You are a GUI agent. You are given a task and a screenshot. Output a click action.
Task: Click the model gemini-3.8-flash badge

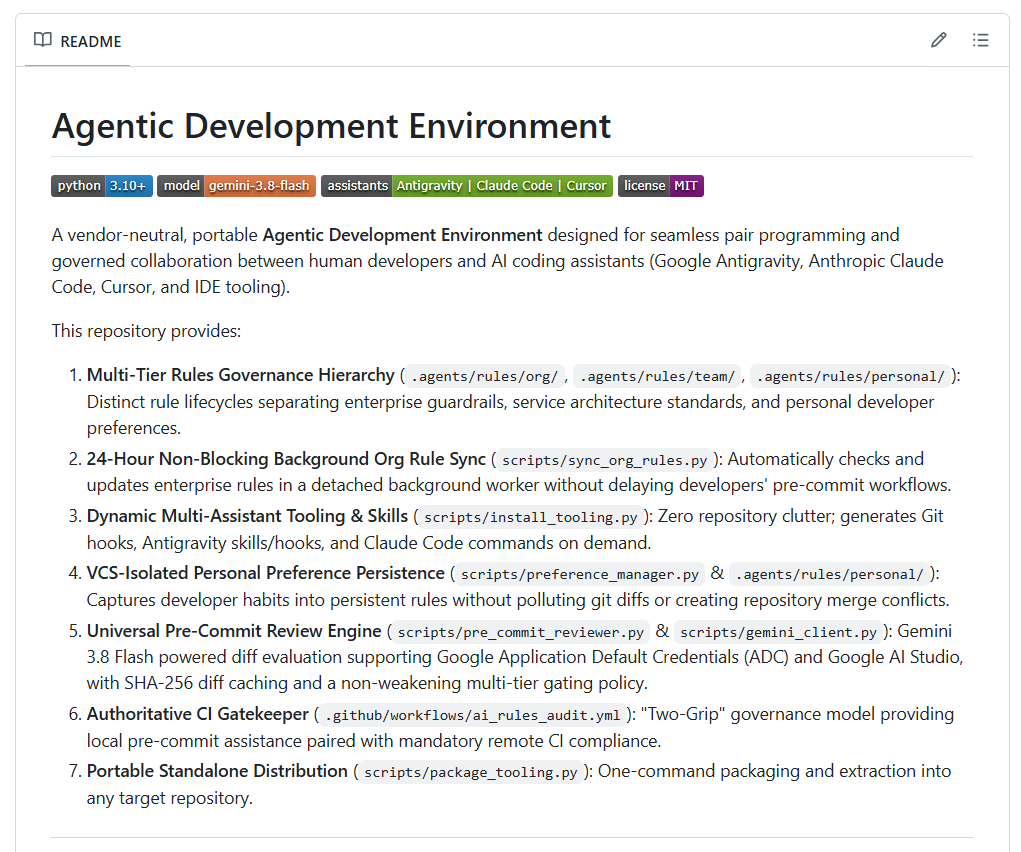coord(236,186)
